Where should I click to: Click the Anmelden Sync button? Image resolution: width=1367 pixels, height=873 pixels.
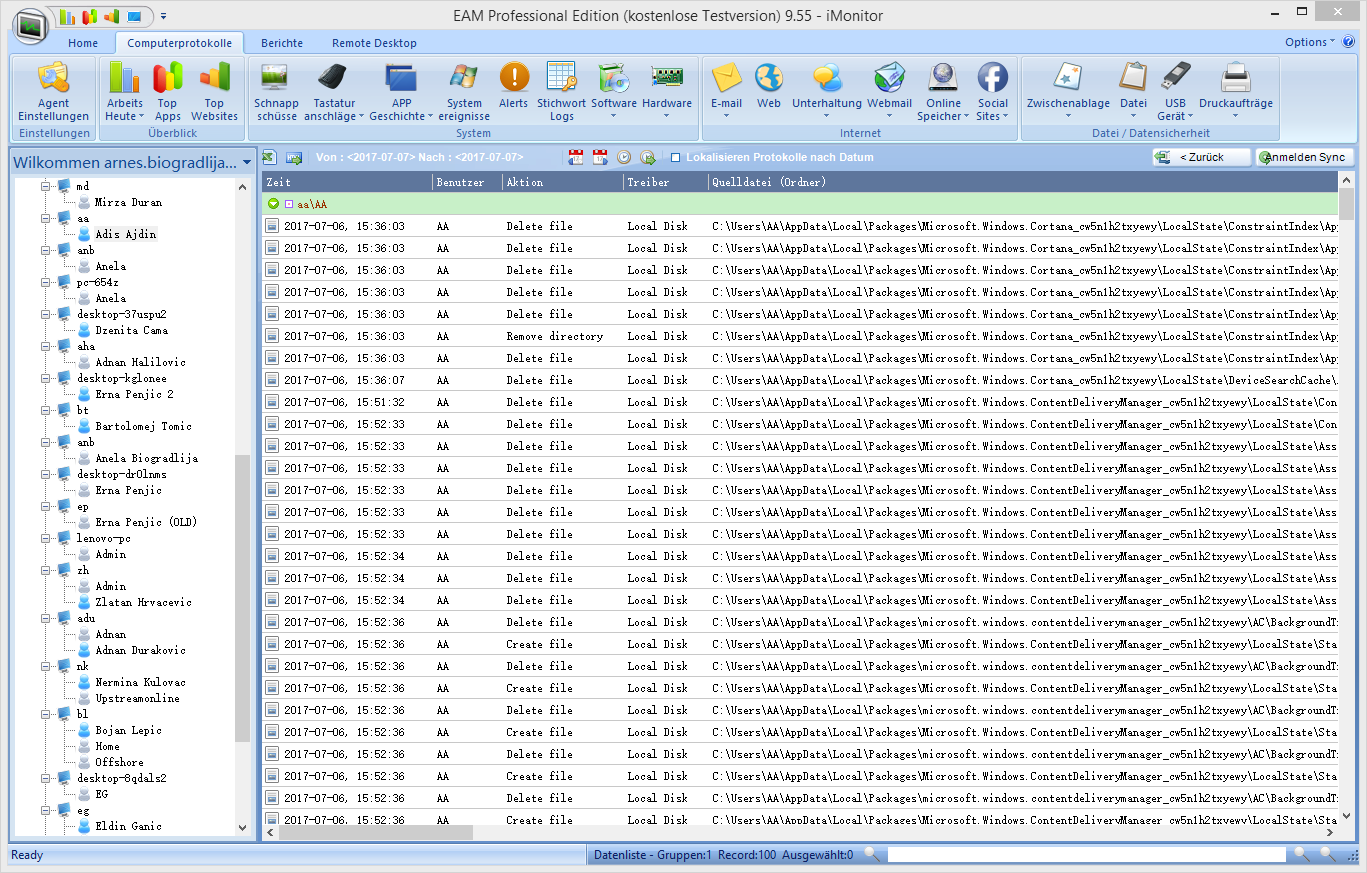[1306, 157]
